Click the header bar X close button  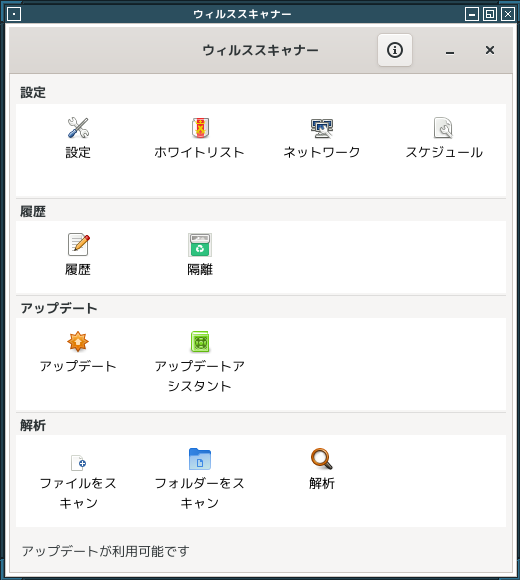[x=490, y=50]
